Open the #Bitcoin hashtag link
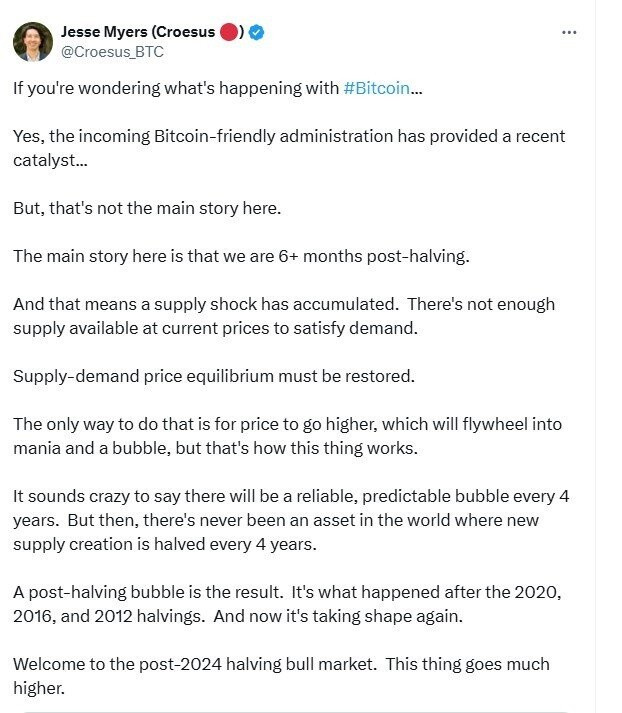This screenshot has height=713, width=622. tap(376, 88)
